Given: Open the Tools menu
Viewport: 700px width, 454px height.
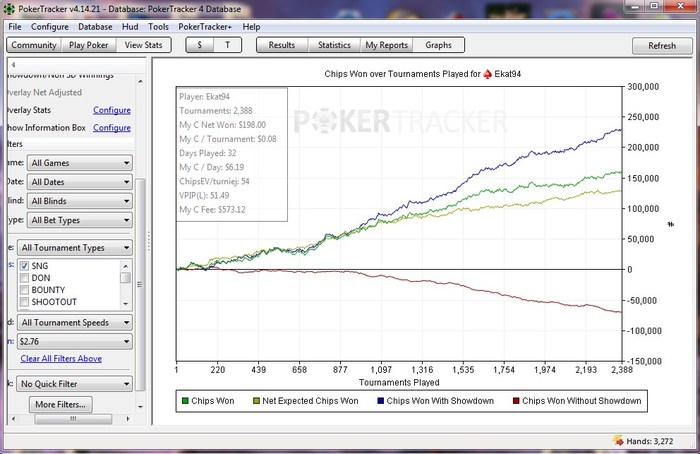Looking at the screenshot, I should click(x=158, y=27).
